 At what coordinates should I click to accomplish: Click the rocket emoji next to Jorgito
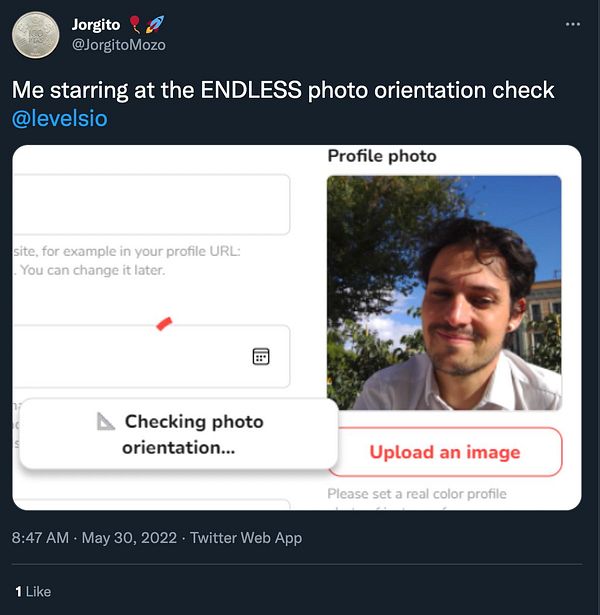[155, 24]
